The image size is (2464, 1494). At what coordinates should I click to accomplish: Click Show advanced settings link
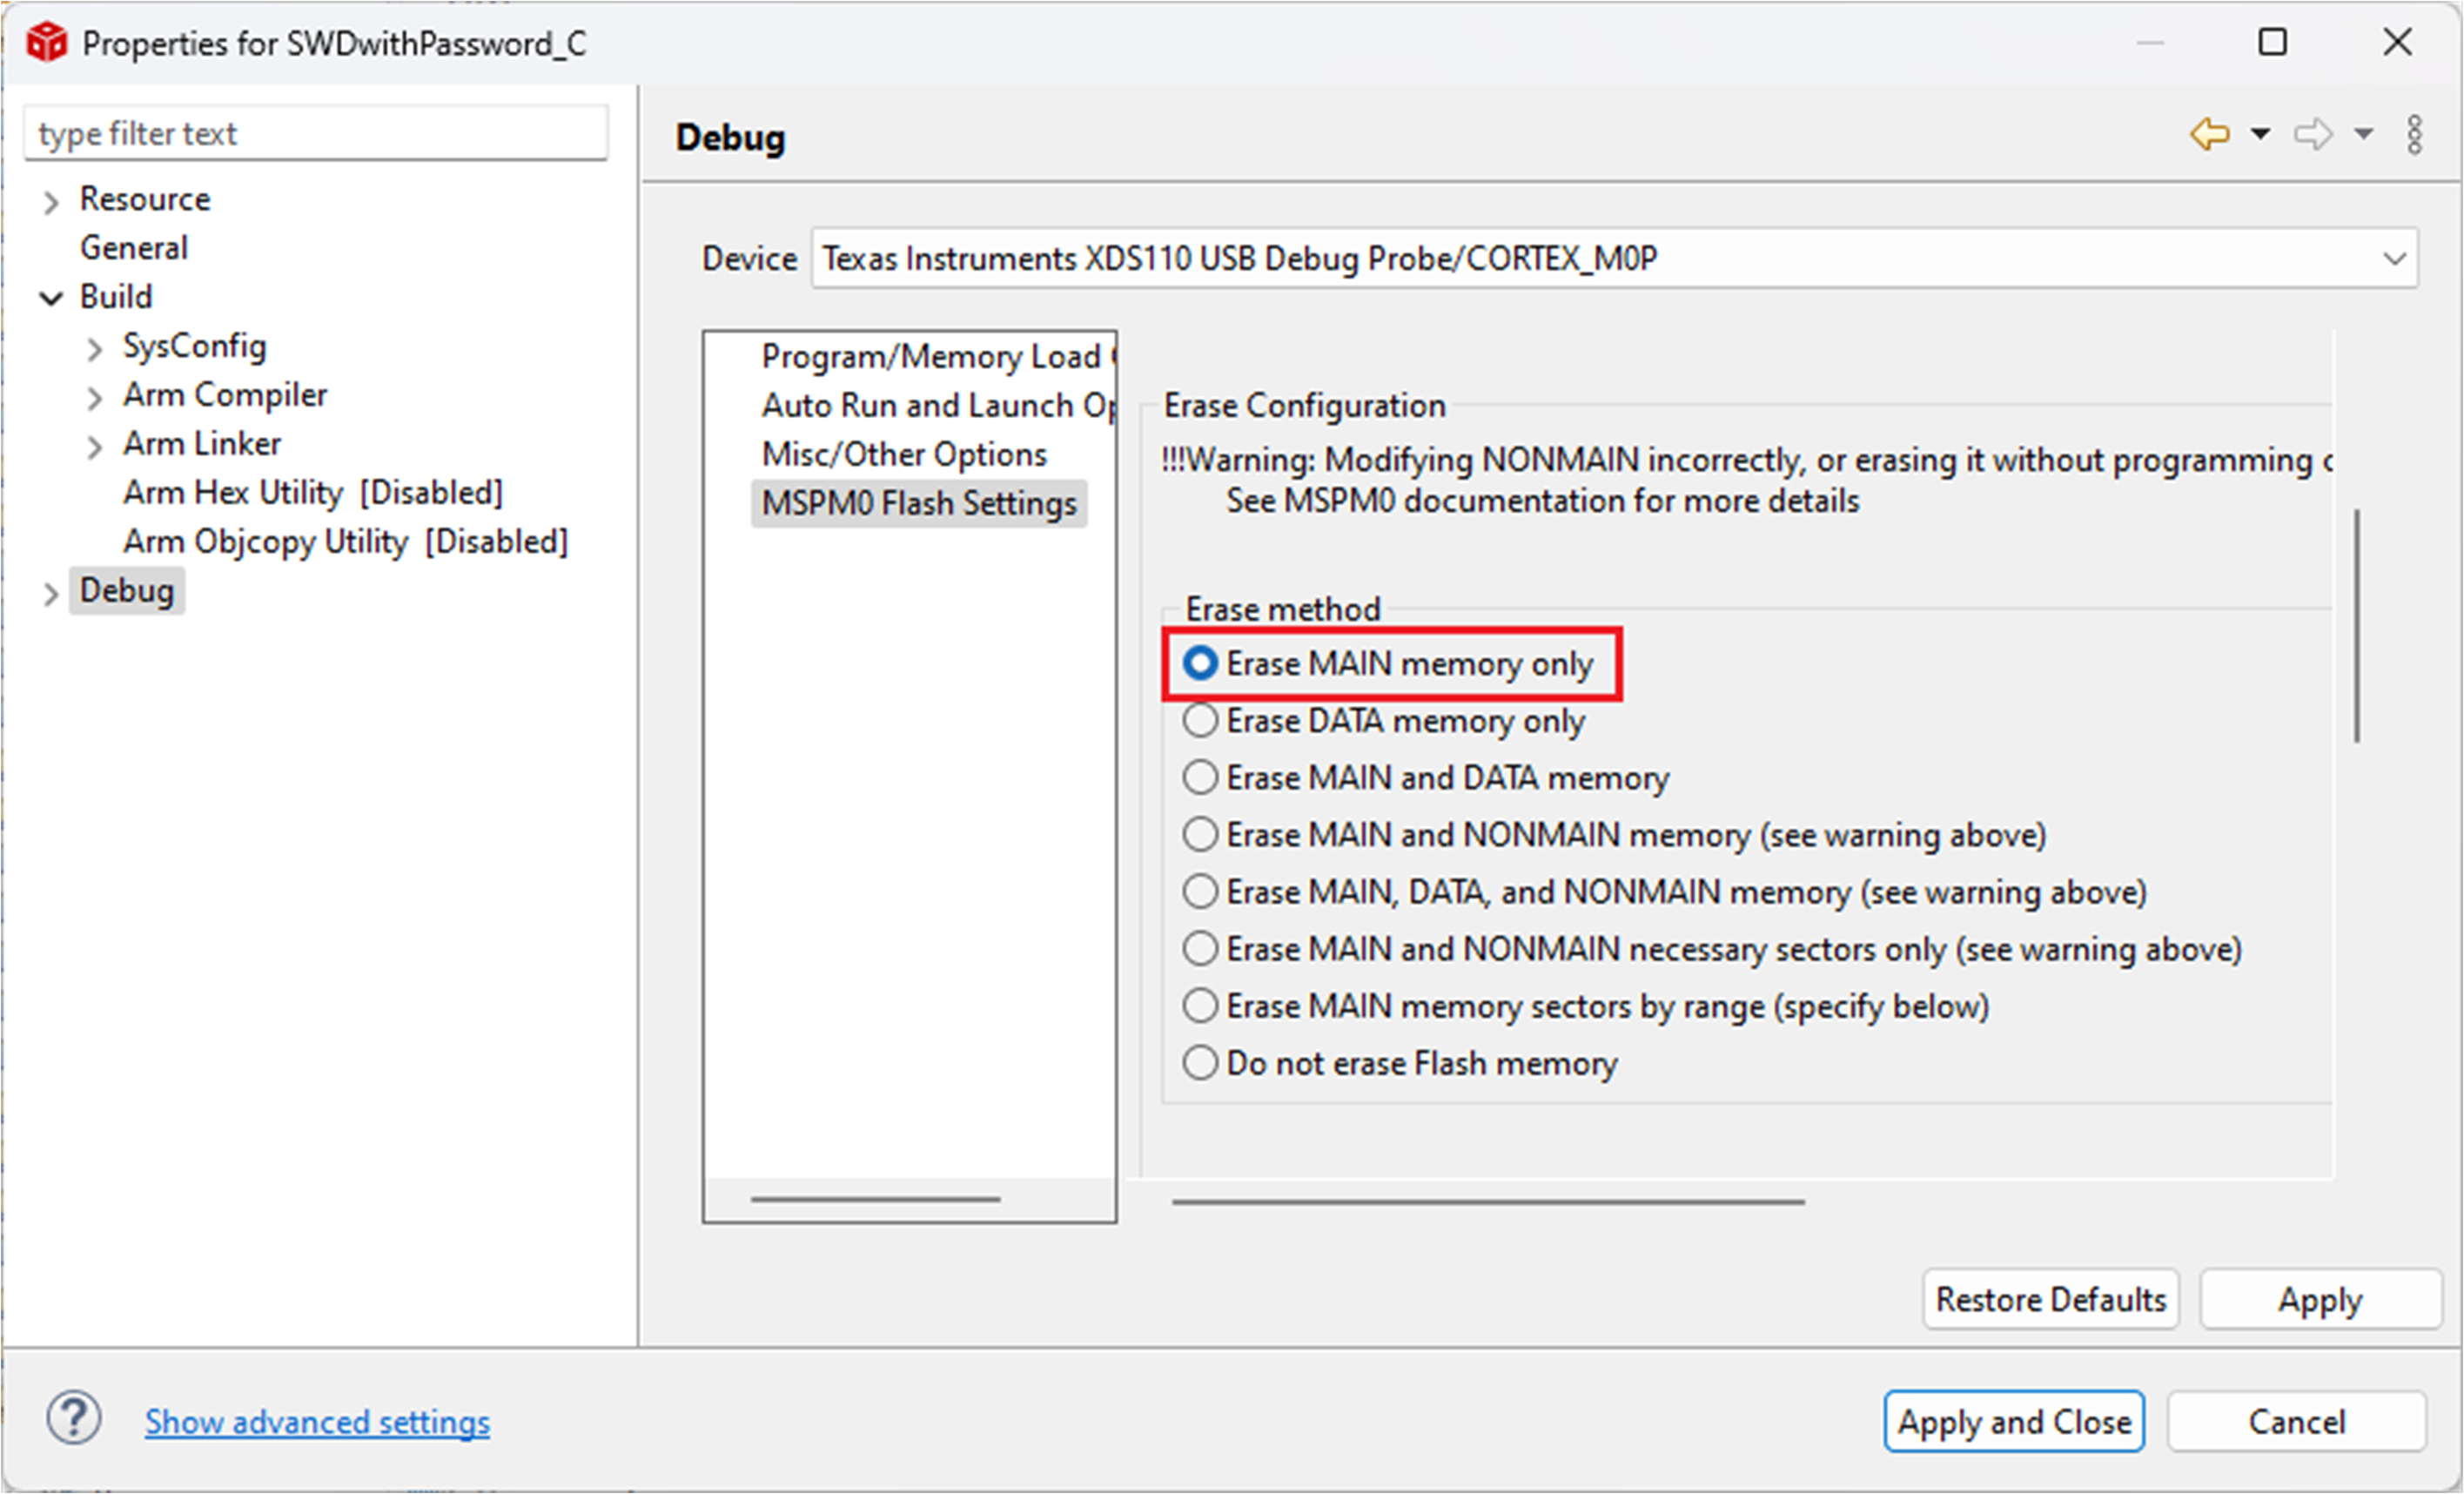pos(317,1421)
